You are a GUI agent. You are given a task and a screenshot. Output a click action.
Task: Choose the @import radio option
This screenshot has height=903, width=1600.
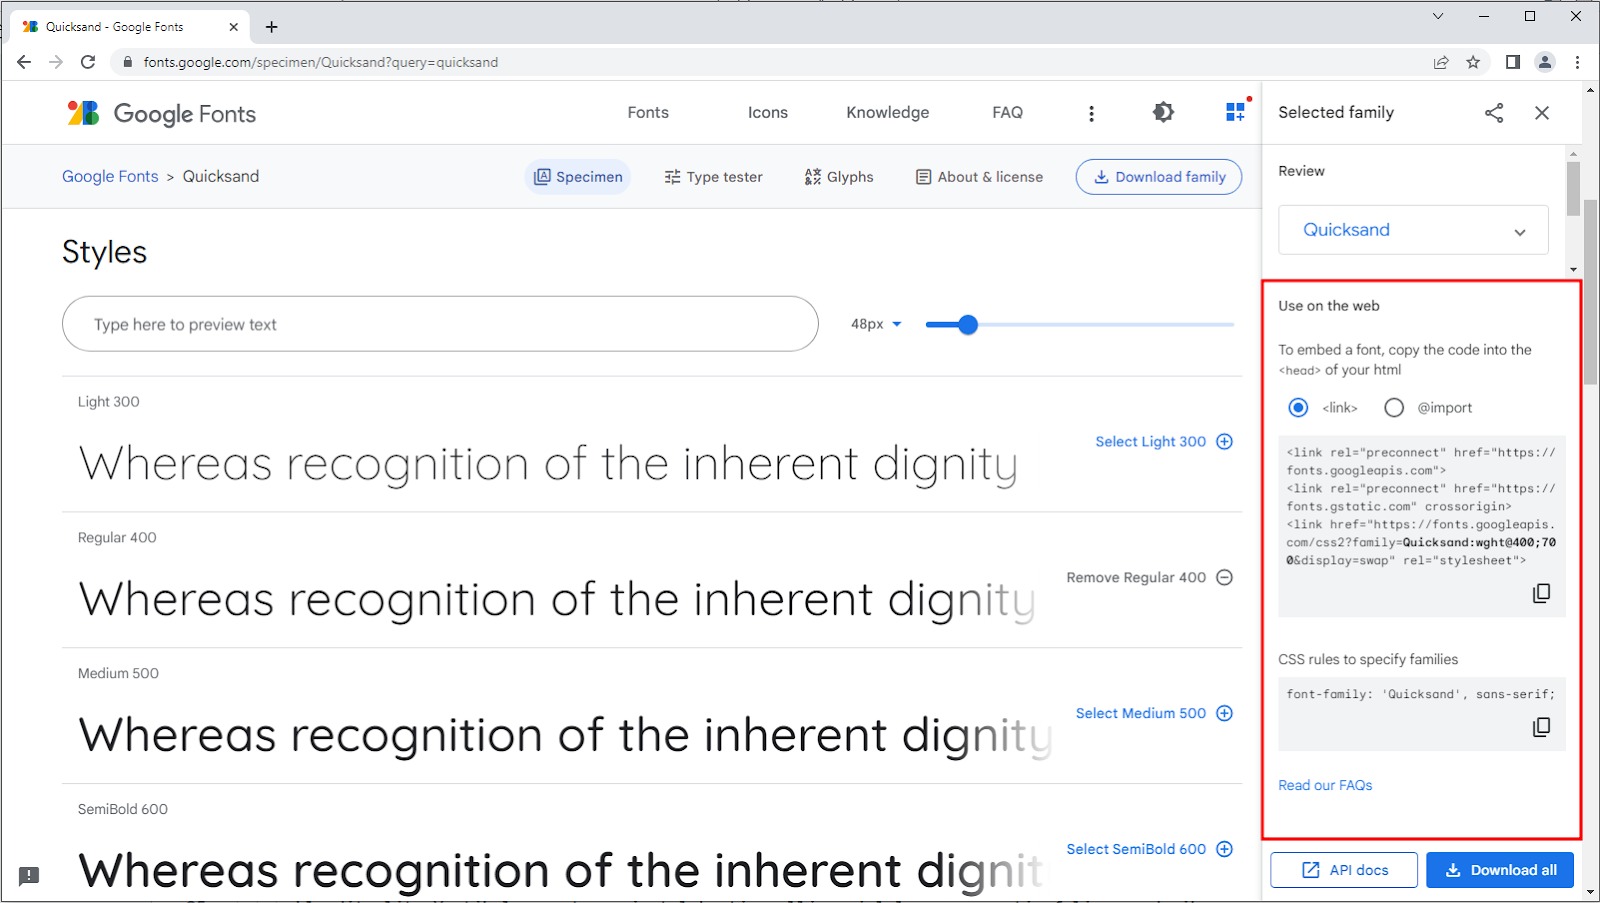tap(1394, 408)
